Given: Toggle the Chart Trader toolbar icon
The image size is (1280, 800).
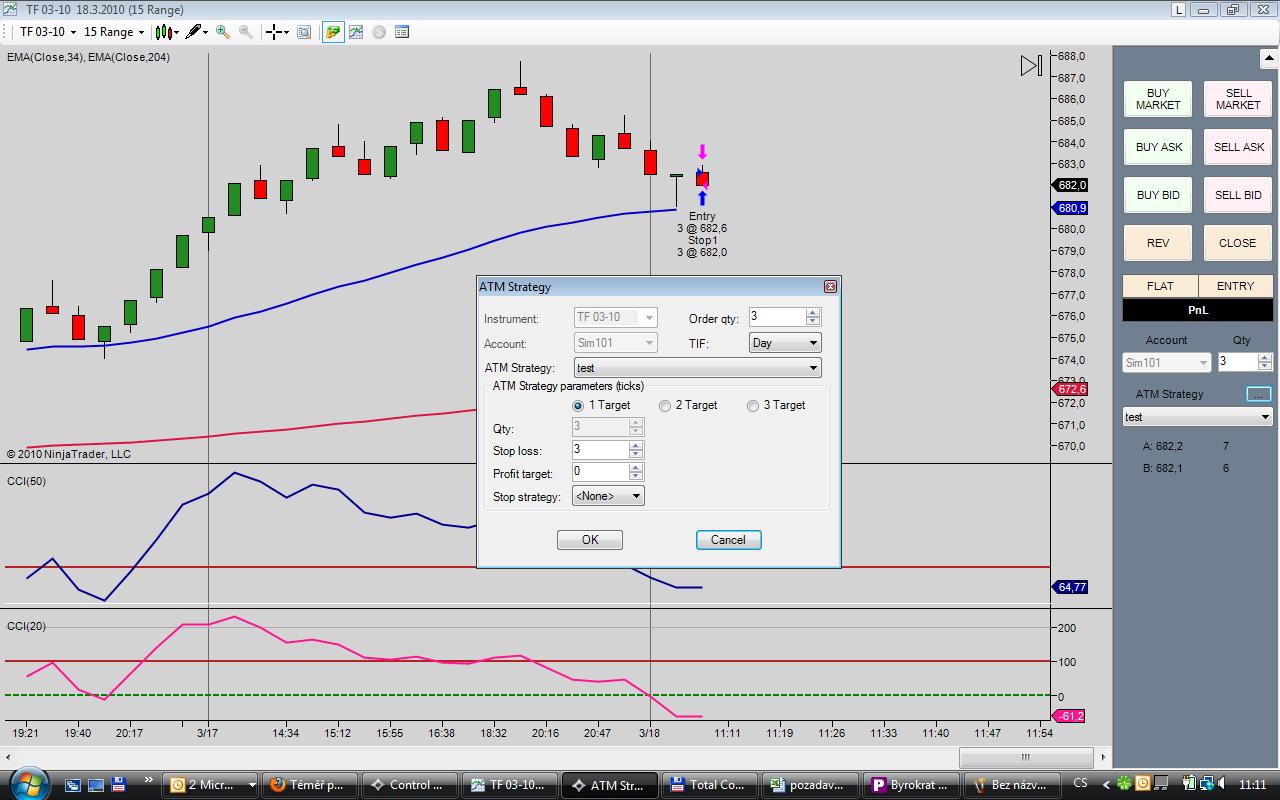Looking at the screenshot, I should coord(332,32).
